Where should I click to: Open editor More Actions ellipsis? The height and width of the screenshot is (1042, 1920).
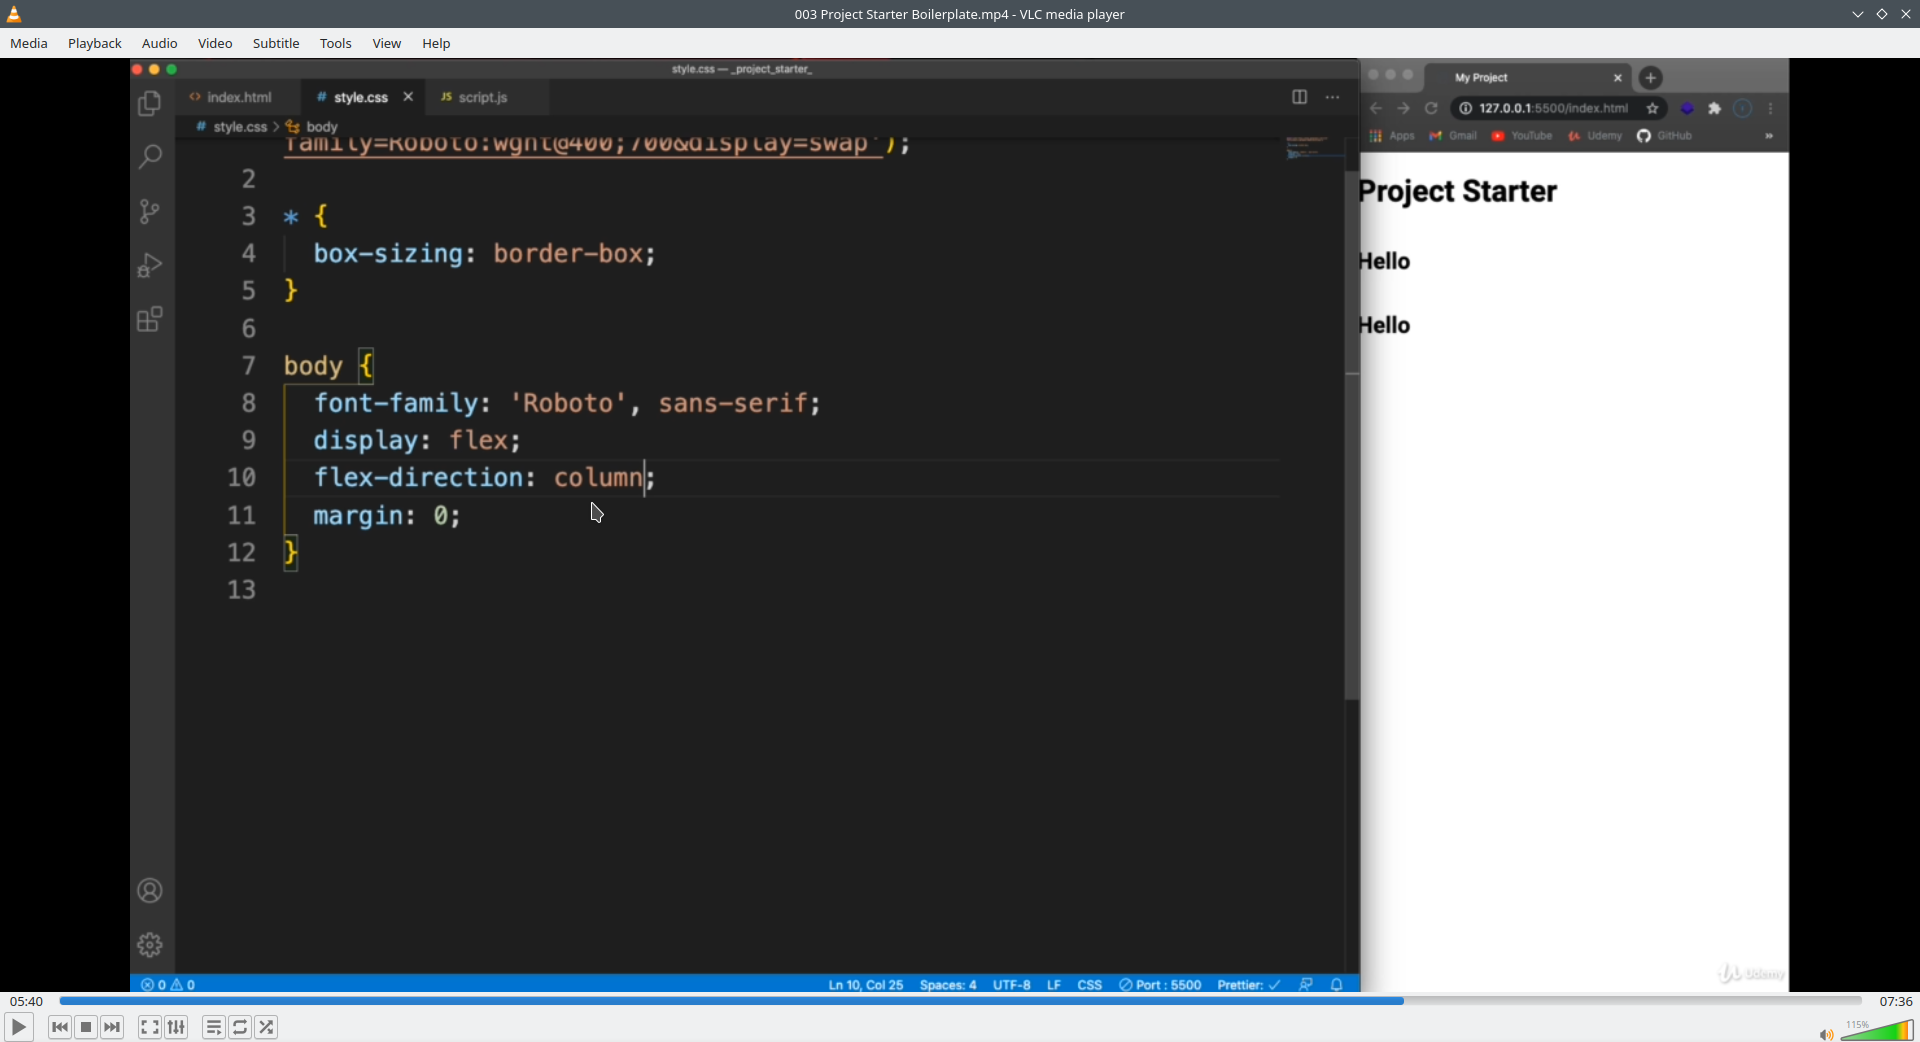click(x=1332, y=97)
